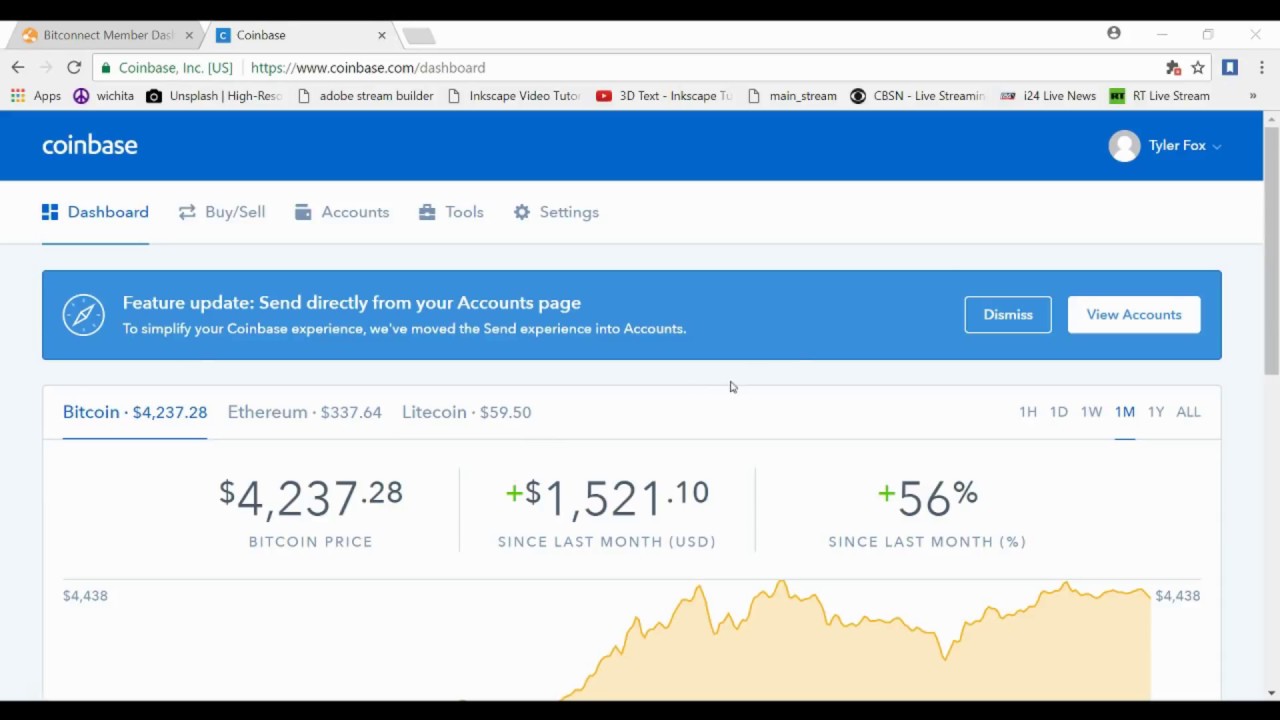Open Buy/Sell navigation item

click(x=222, y=212)
